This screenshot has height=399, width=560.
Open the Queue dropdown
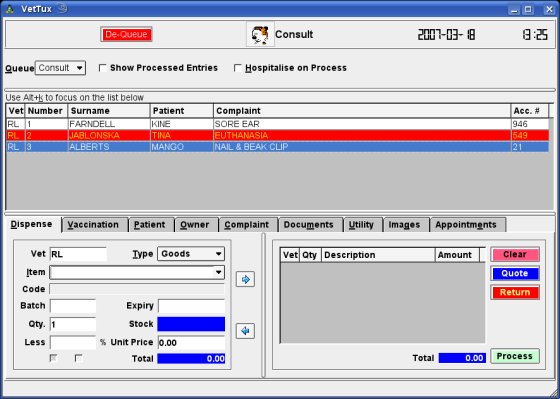click(x=60, y=68)
